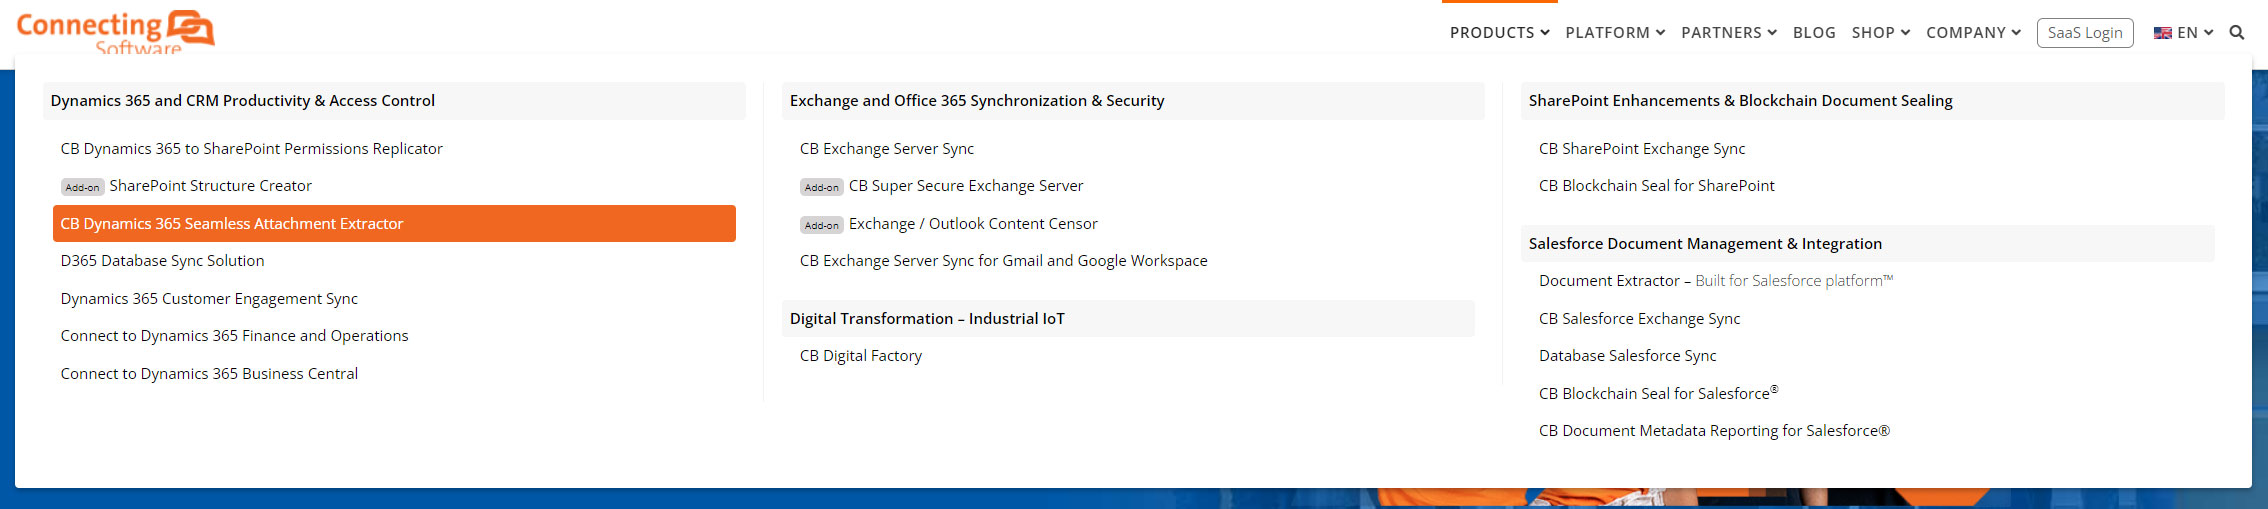The height and width of the screenshot is (509, 2268).
Task: Open CB SharePoint Exchange Sync link
Action: tap(1642, 148)
